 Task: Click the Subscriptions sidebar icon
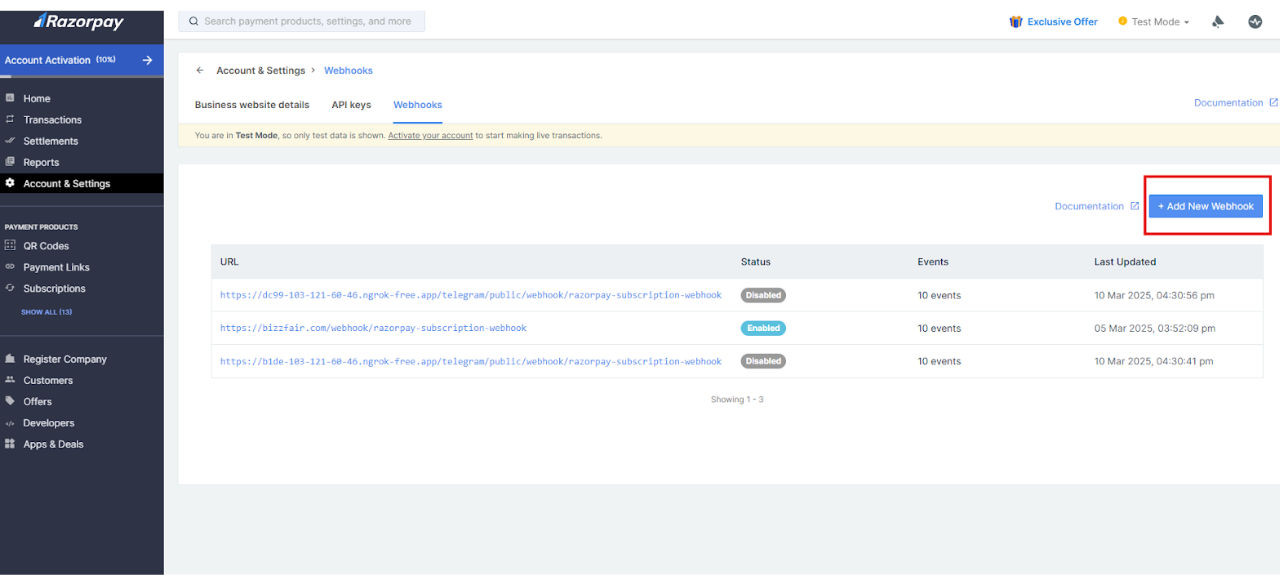[x=10, y=288]
